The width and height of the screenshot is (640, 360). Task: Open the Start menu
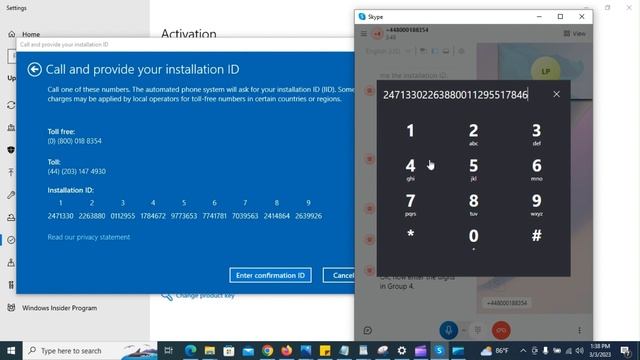coord(11,351)
